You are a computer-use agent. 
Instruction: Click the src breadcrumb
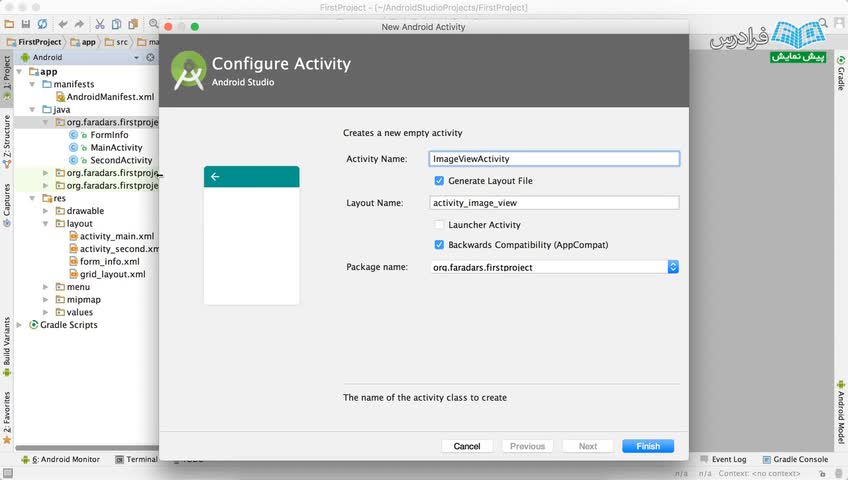[x=117, y=42]
